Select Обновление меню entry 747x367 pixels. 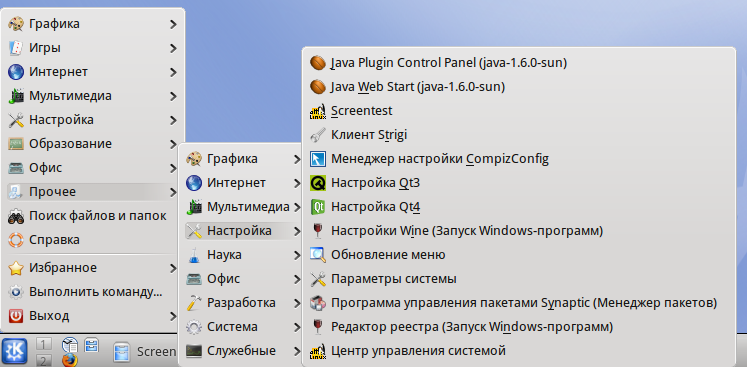518,255
